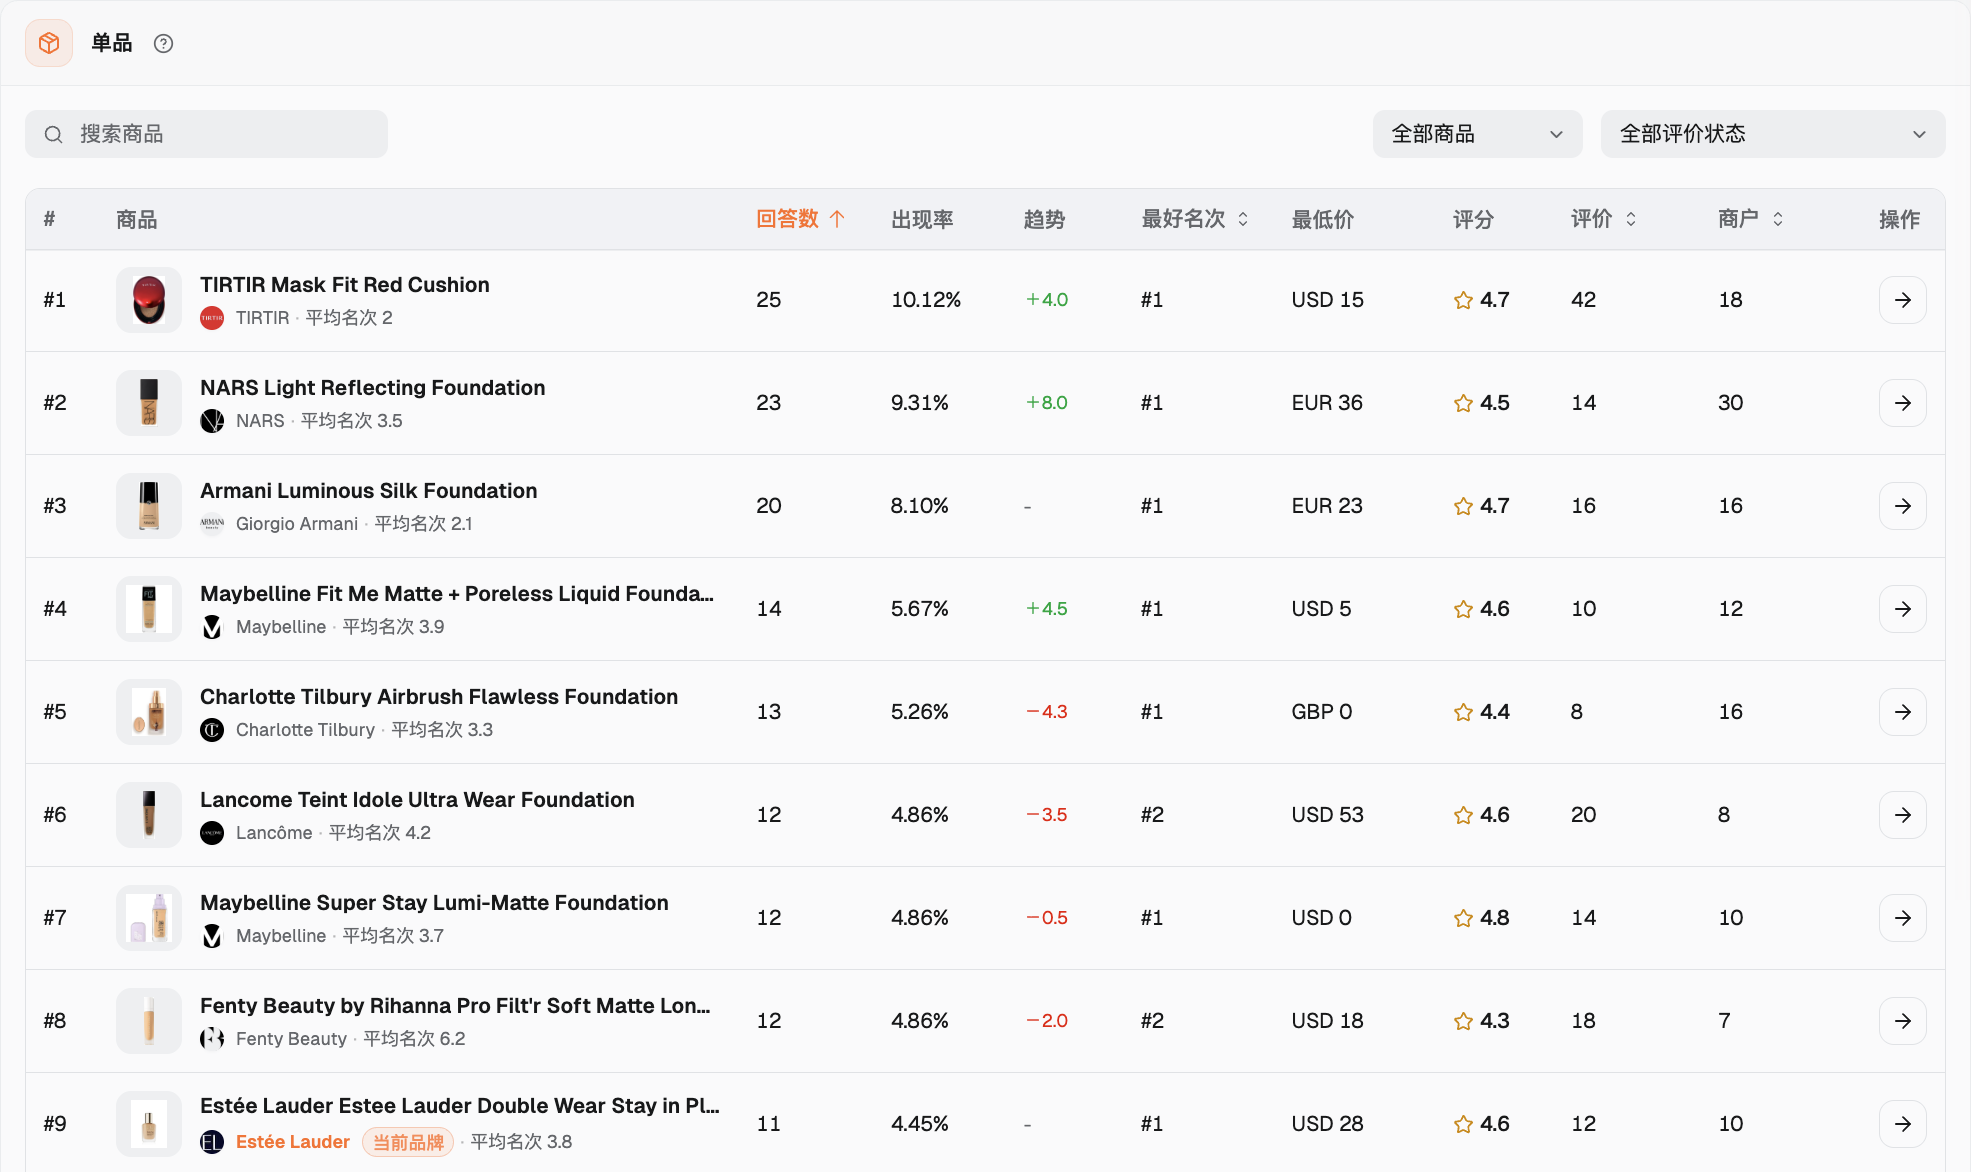Open the Lancome Teint Idole row arrow
Image resolution: width=1971 pixels, height=1172 pixels.
pos(1902,815)
